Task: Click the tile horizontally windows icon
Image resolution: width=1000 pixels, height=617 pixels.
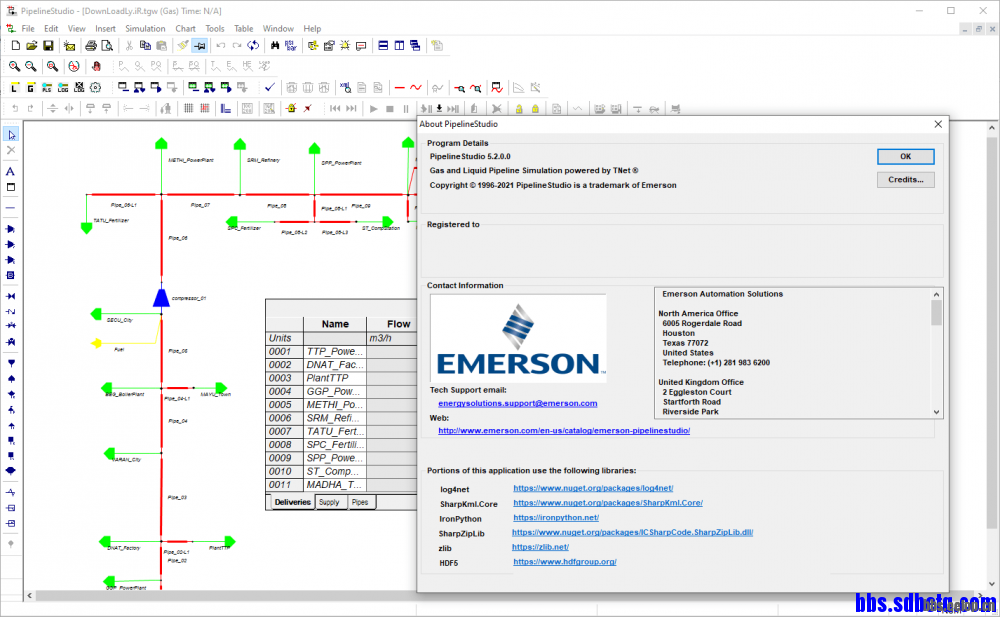Action: (383, 46)
